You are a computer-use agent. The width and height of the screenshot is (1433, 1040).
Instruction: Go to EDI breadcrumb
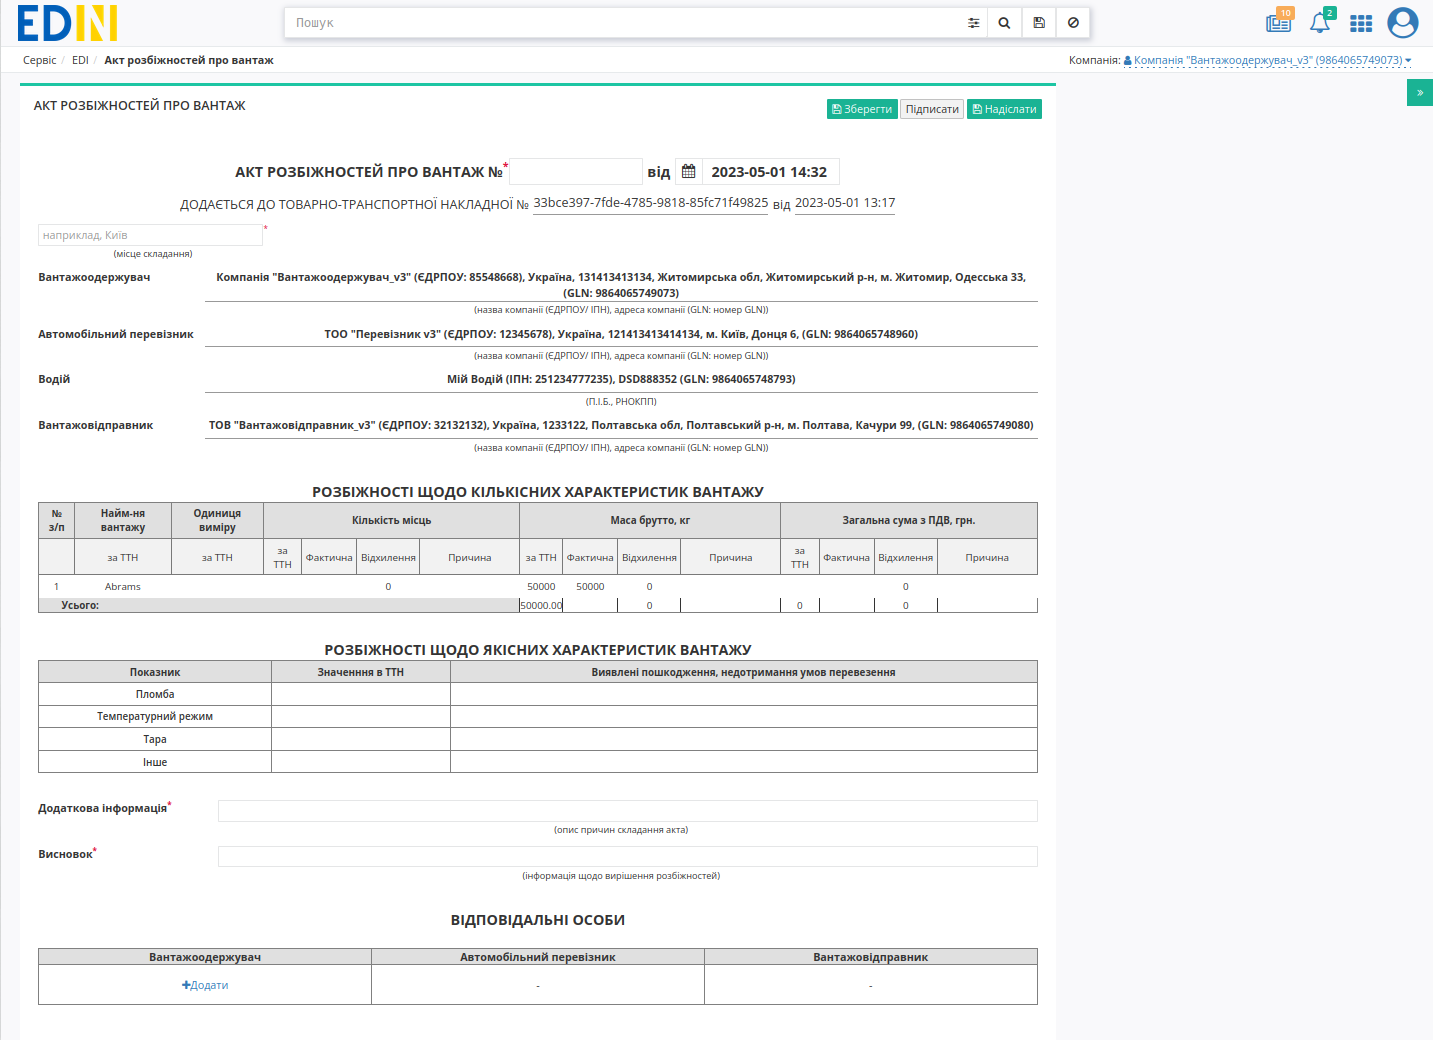click(x=80, y=60)
